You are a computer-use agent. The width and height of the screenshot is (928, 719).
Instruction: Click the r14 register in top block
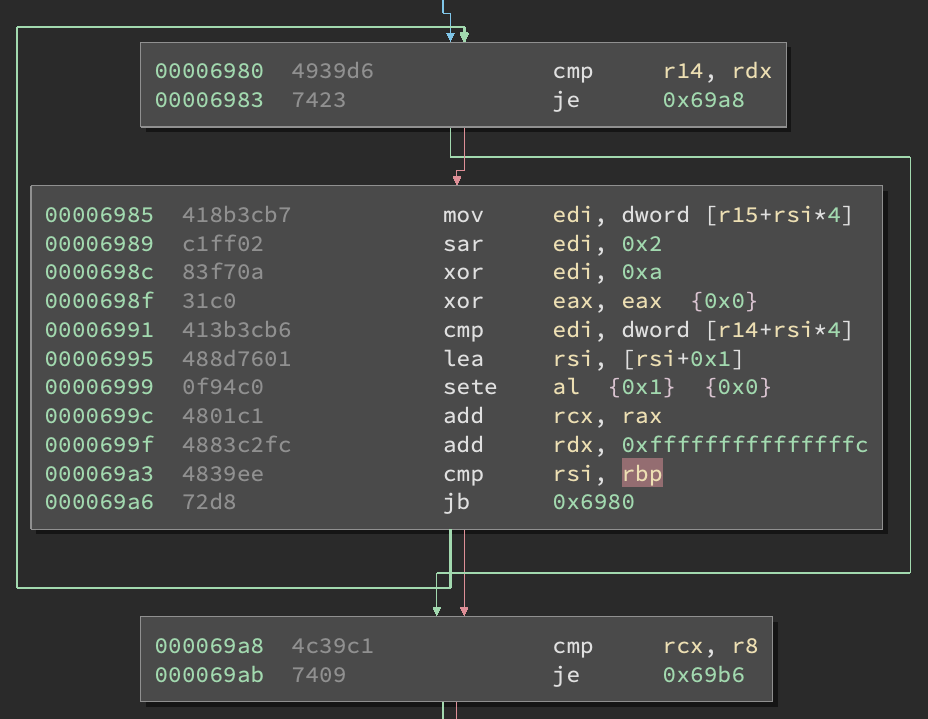click(685, 71)
